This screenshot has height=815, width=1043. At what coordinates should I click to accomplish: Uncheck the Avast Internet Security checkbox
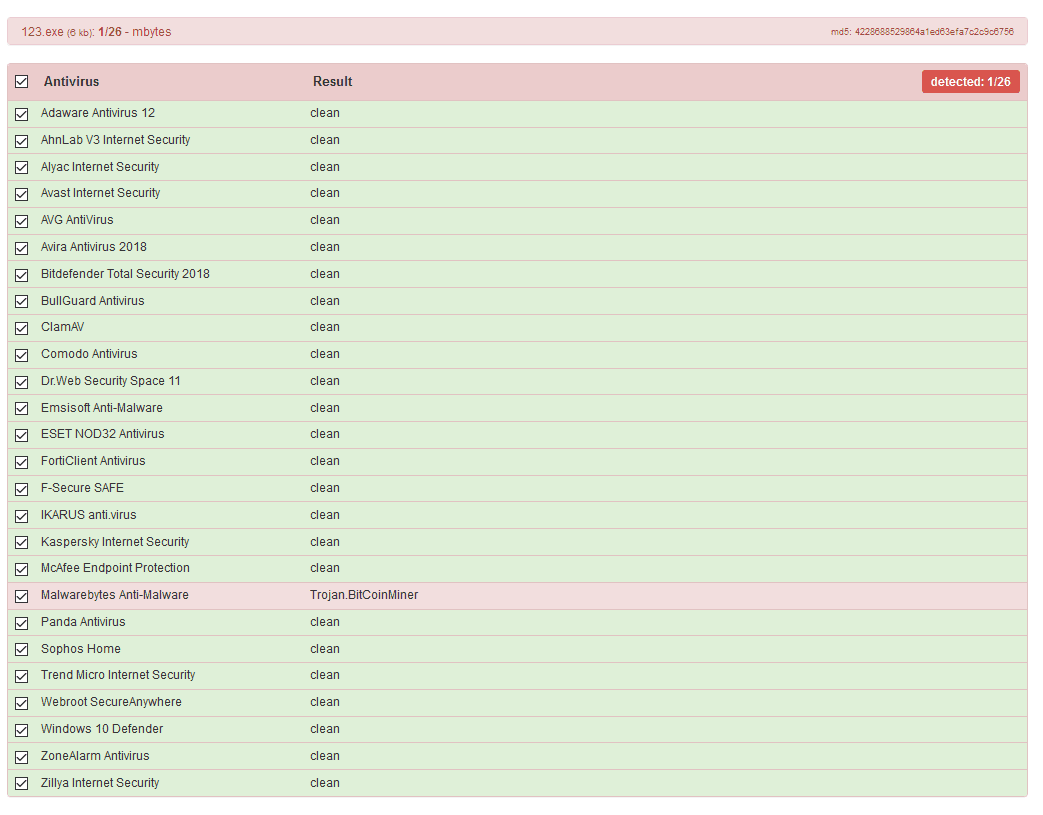[21, 194]
